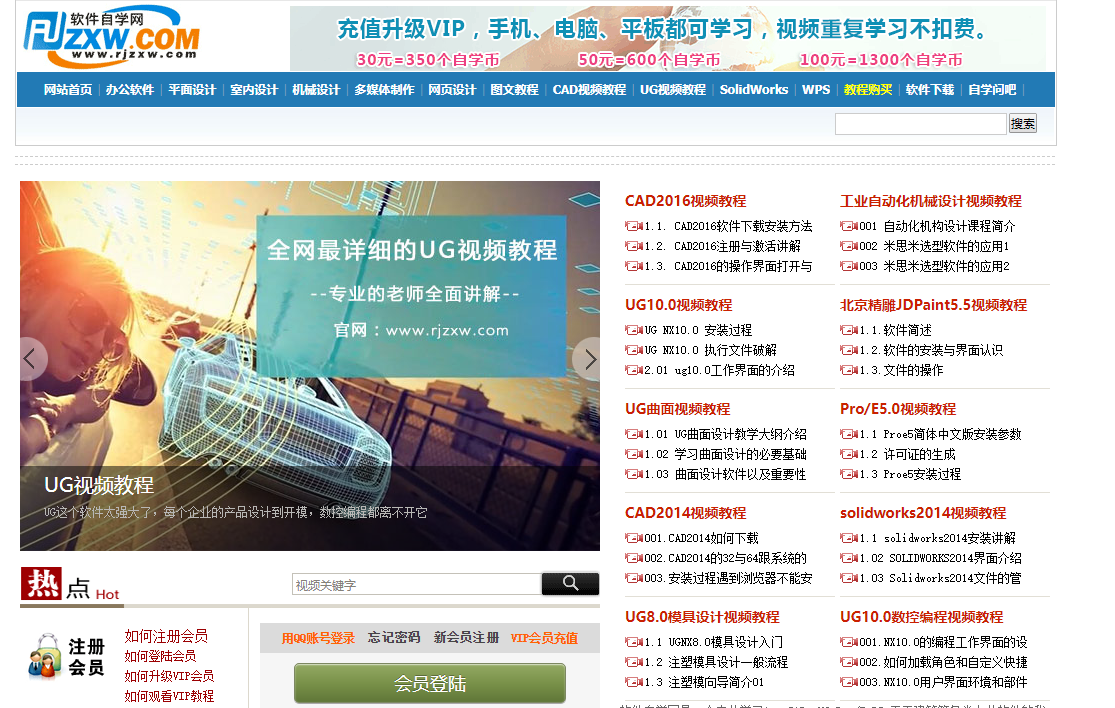Screen dimensions: 1115x708
Task: Open UG10.0数控编程视频教程 heading
Action: pyautogui.click(x=922, y=617)
